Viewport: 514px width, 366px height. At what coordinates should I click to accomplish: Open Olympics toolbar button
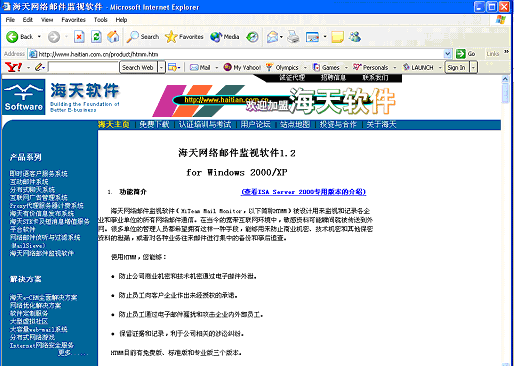click(x=282, y=67)
